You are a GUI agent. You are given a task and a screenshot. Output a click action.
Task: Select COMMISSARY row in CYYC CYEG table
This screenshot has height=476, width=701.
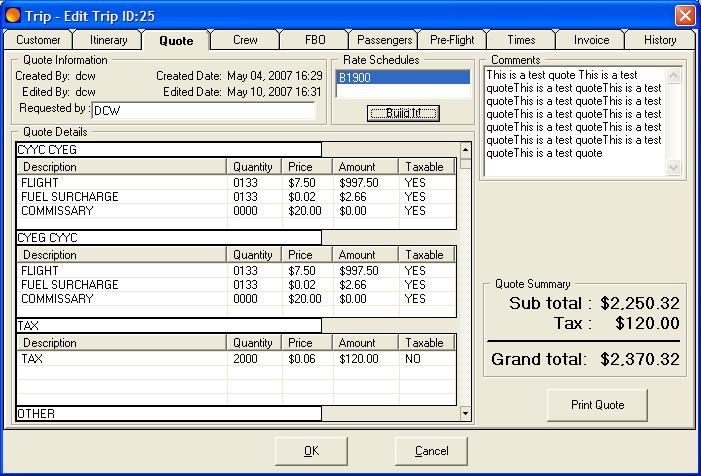[236, 211]
